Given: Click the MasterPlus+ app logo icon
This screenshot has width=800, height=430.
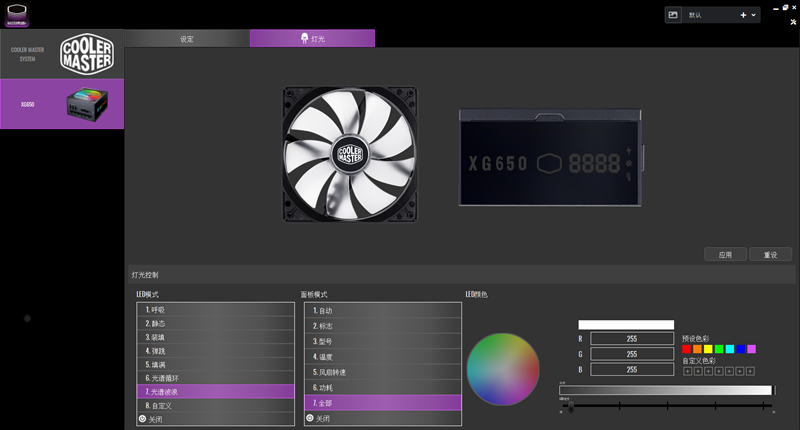Looking at the screenshot, I should click(17, 15).
